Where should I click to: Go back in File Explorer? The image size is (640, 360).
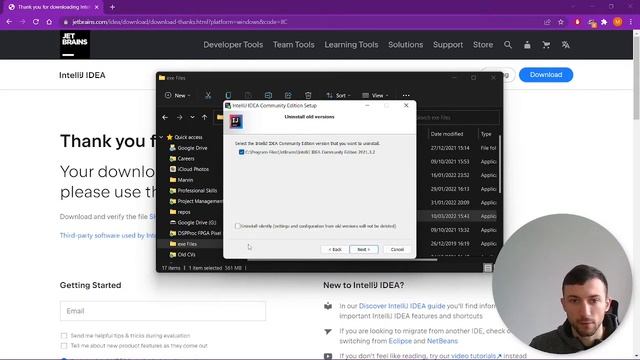click(x=165, y=118)
